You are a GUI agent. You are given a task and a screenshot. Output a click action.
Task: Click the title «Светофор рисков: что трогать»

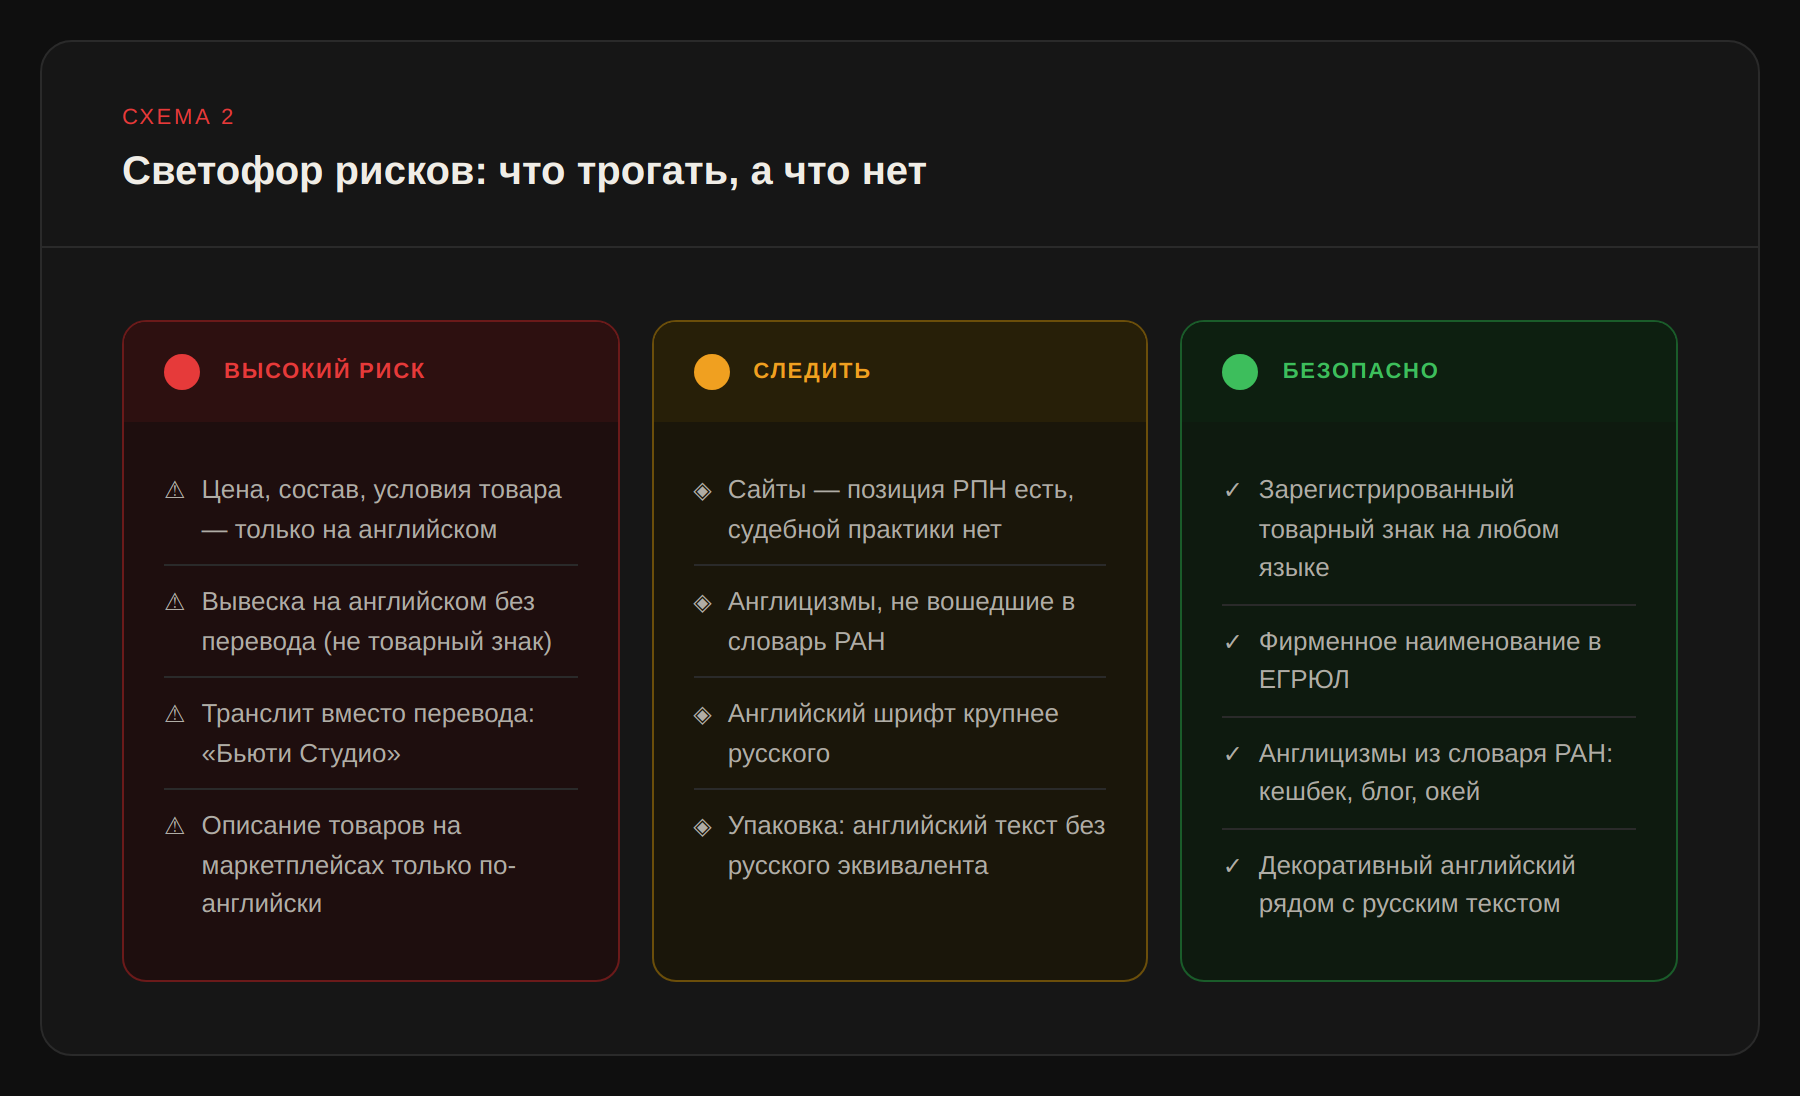pos(524,171)
